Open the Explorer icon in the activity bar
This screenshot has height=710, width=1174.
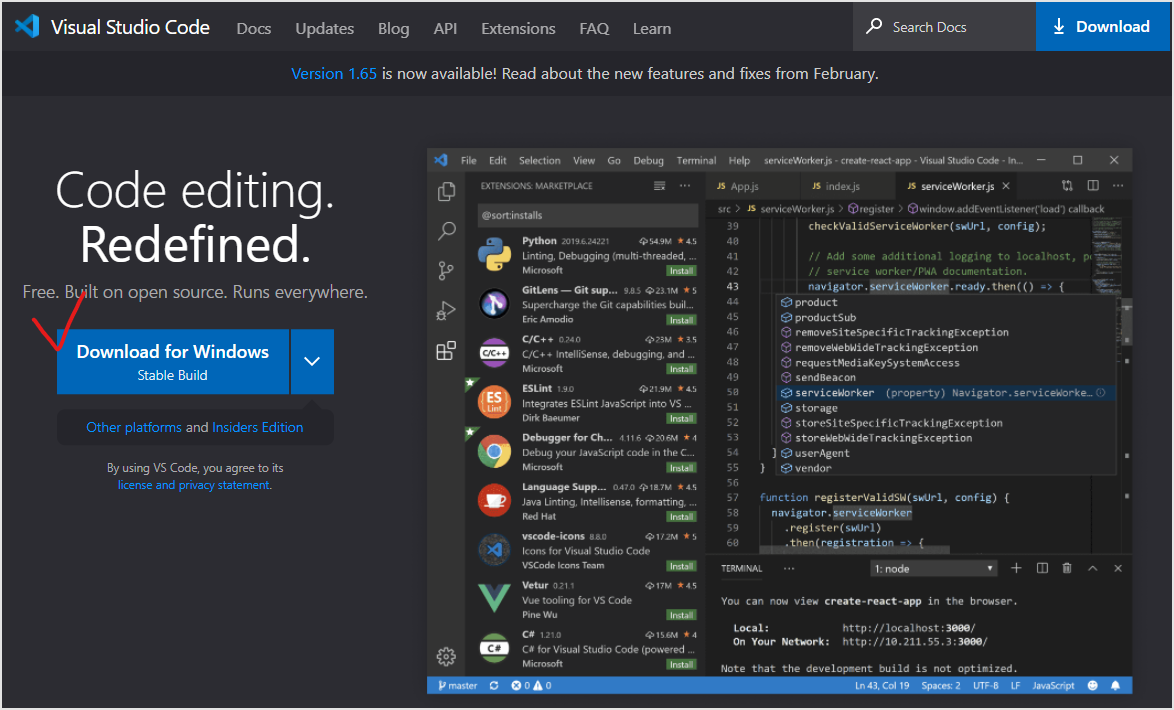point(446,192)
